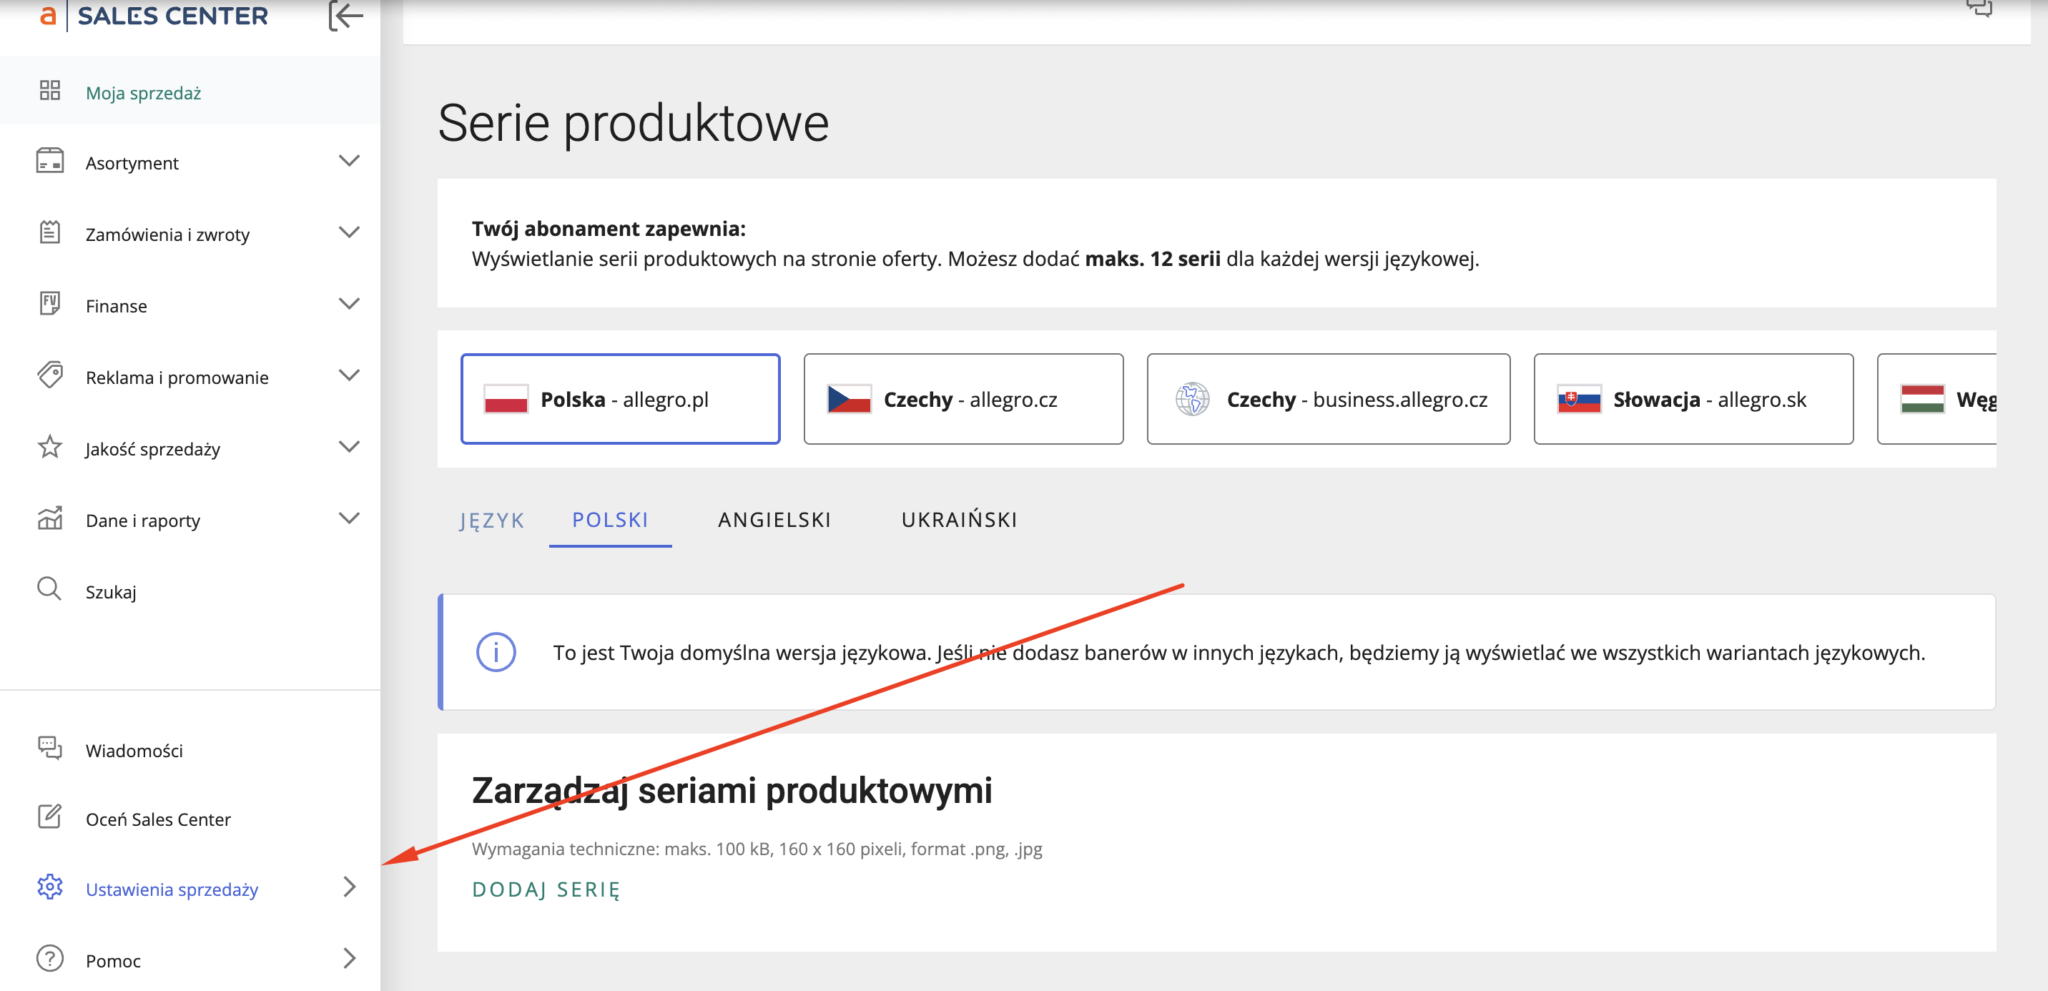Click the Jakość sprzedaży star icon
2048x991 pixels.
(x=50, y=447)
